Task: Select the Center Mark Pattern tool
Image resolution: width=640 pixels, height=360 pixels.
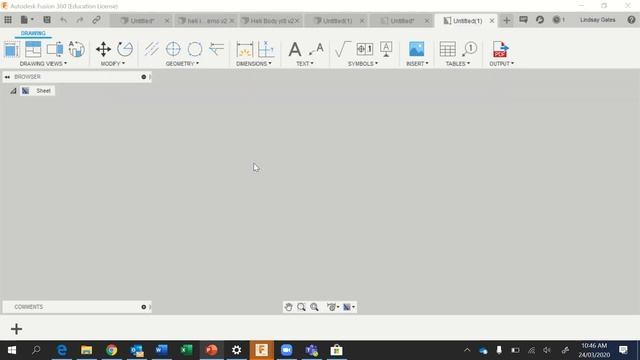Action: [195, 49]
